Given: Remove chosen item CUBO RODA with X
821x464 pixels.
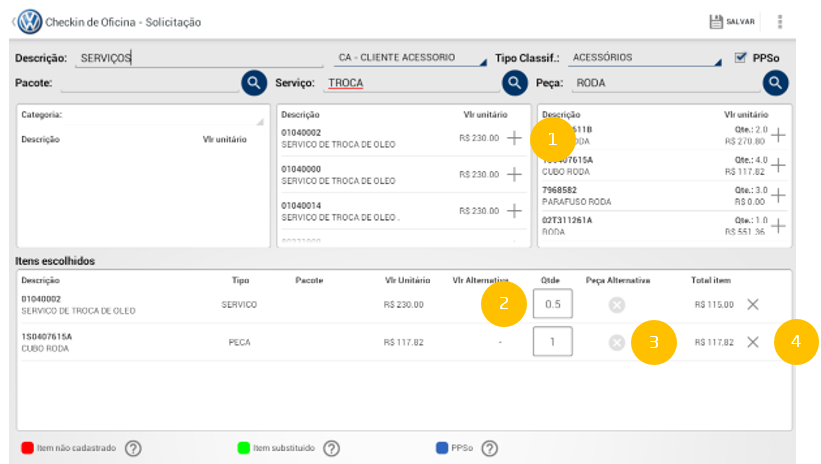Looking at the screenshot, I should (753, 342).
